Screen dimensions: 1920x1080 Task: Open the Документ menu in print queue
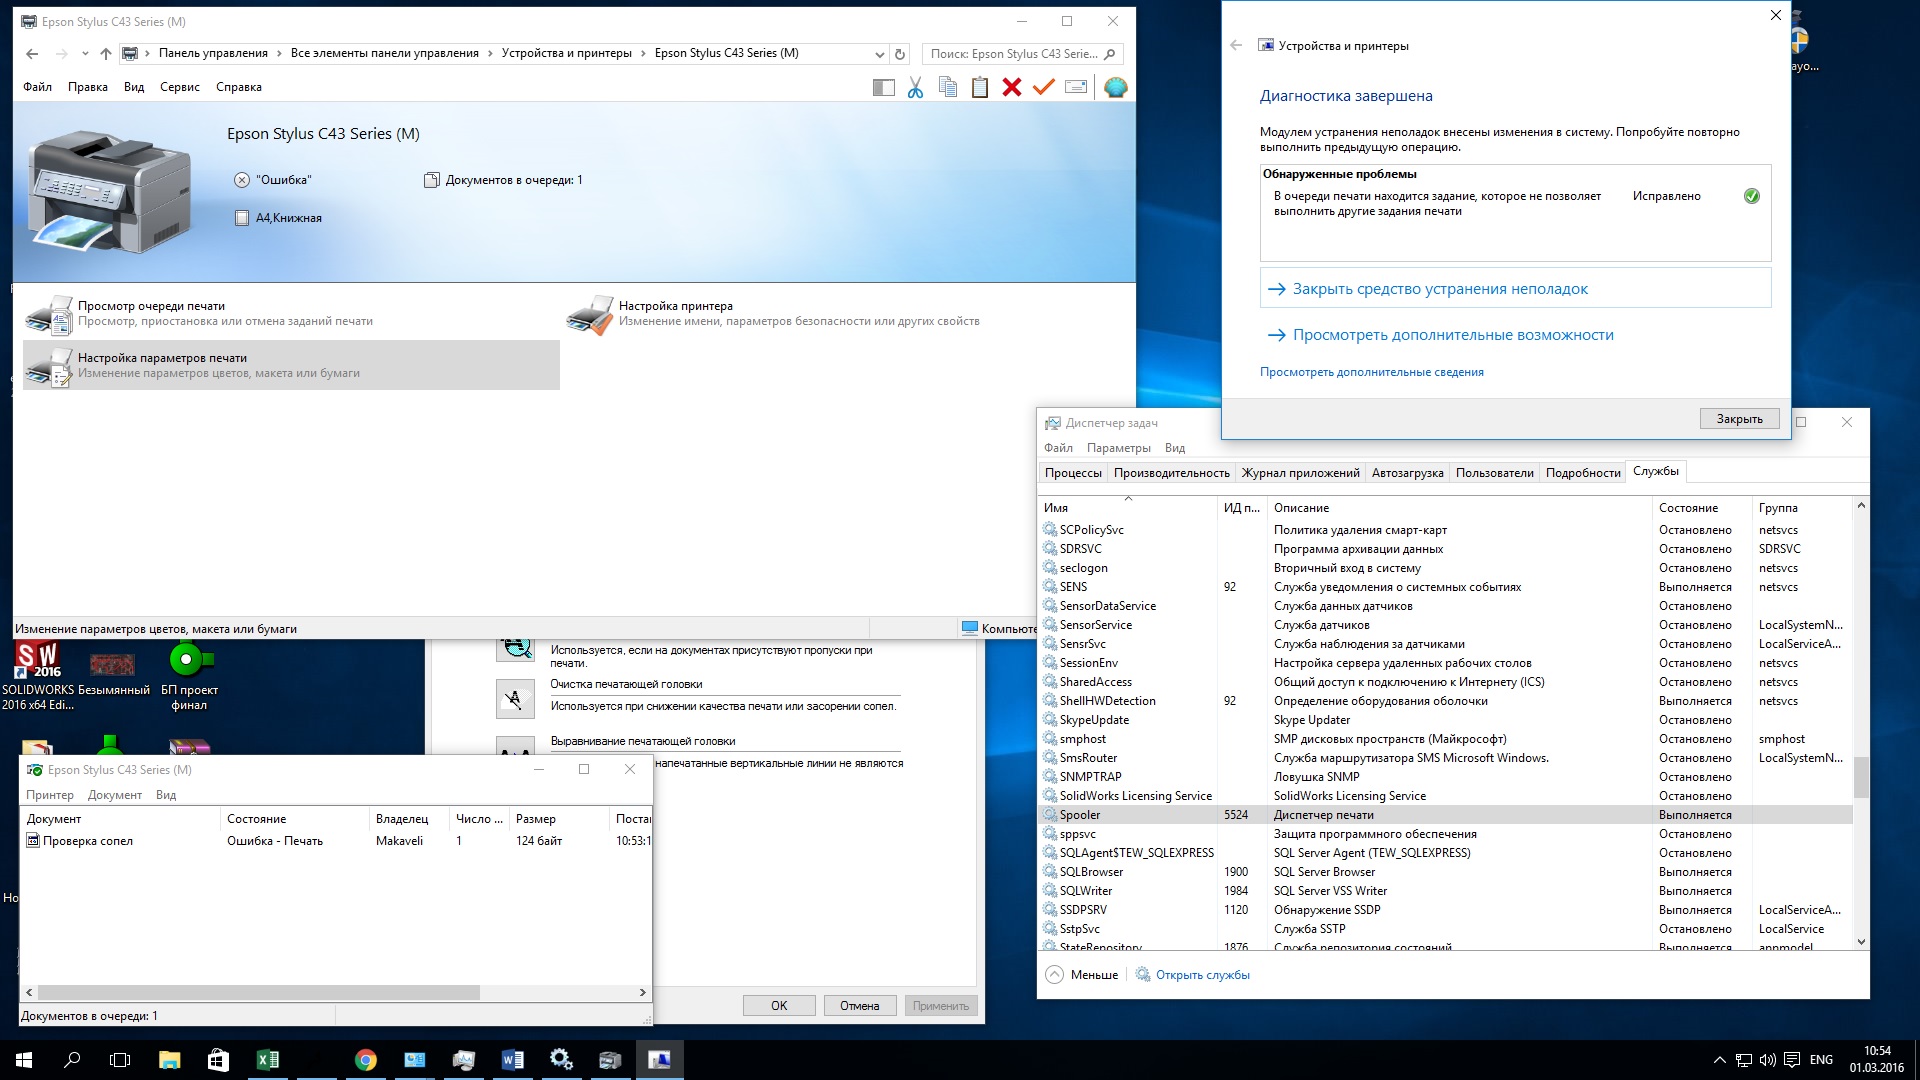point(114,795)
